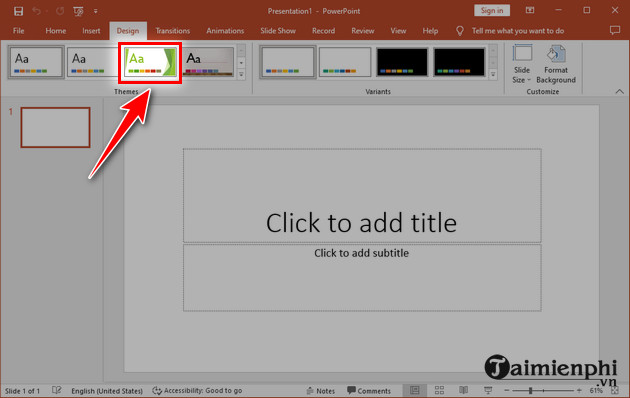Image resolution: width=630 pixels, height=398 pixels.
Task: Open Ribbon Display Options icon
Action: (x=530, y=10)
